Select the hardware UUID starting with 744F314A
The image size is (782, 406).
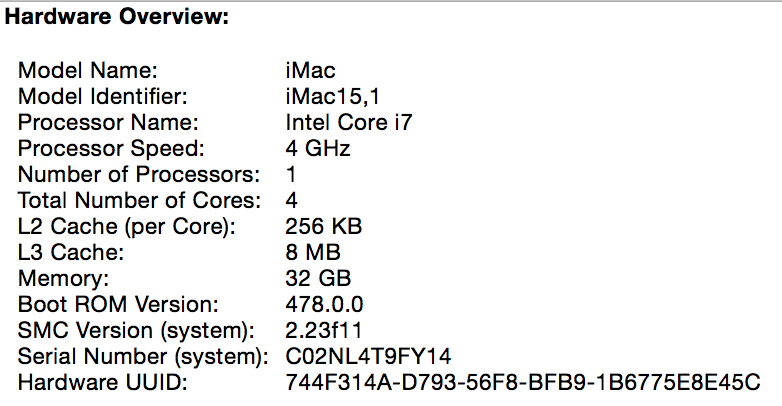pos(523,383)
